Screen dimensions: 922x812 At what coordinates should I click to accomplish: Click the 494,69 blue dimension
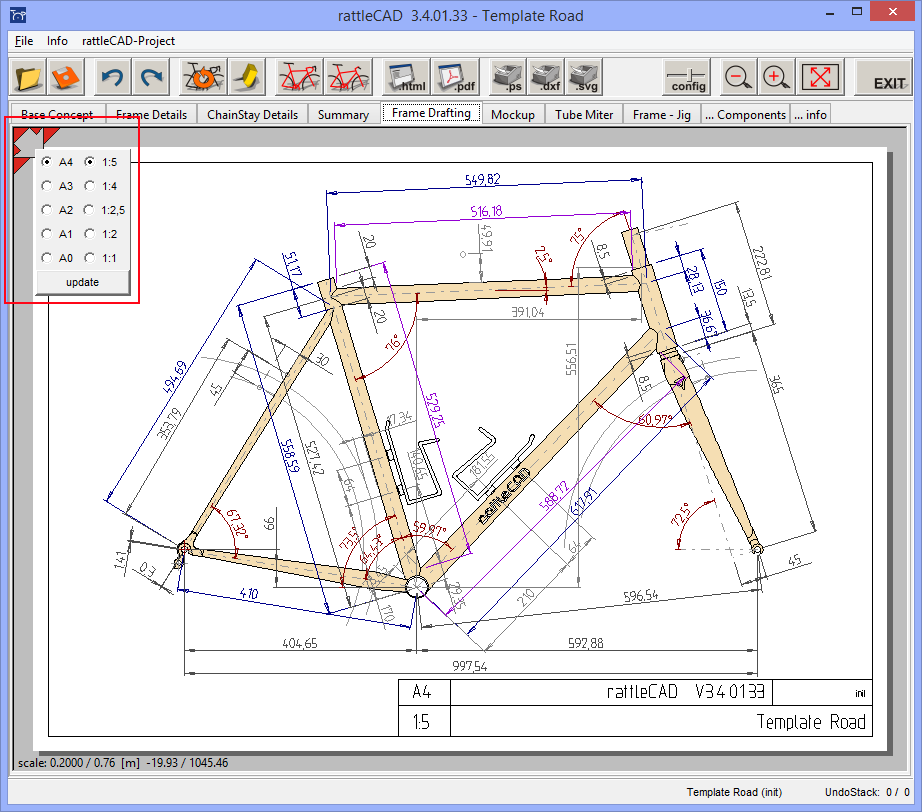click(174, 377)
